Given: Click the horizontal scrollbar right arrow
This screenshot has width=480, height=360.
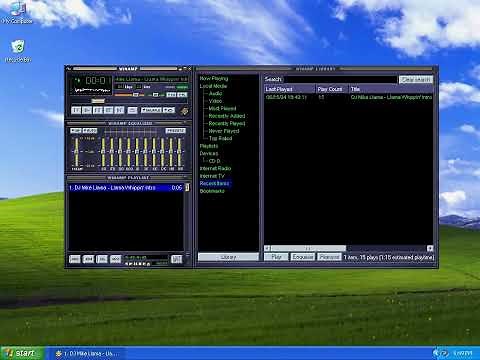Looking at the screenshot, I should tap(430, 248).
